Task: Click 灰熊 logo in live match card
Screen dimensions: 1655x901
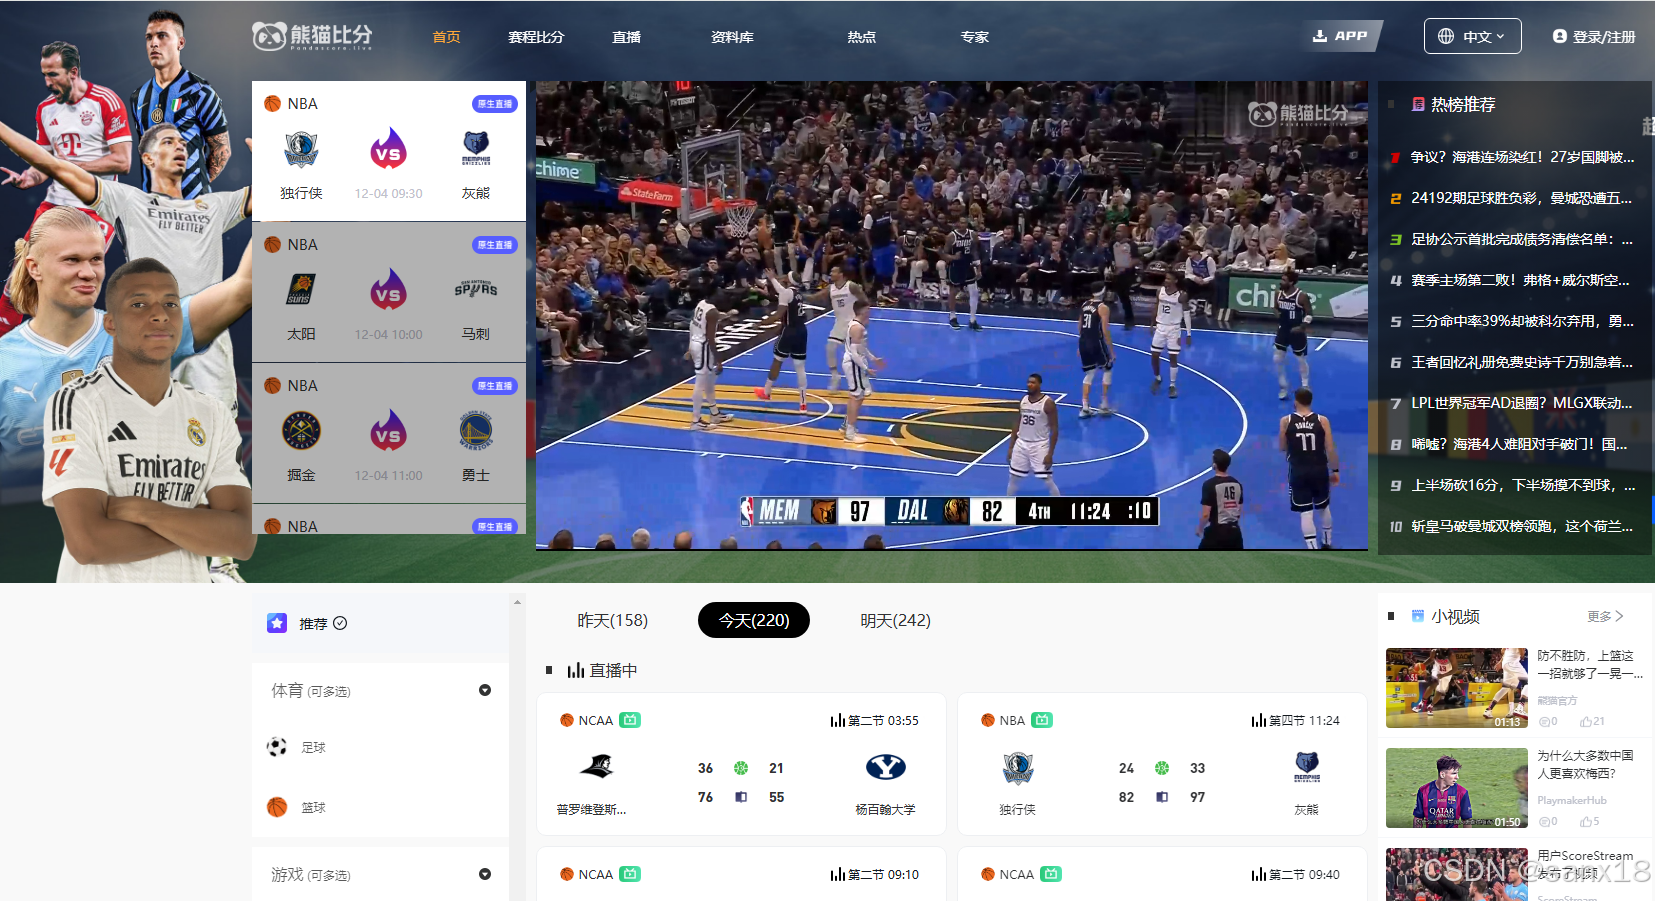Action: coord(1307,767)
